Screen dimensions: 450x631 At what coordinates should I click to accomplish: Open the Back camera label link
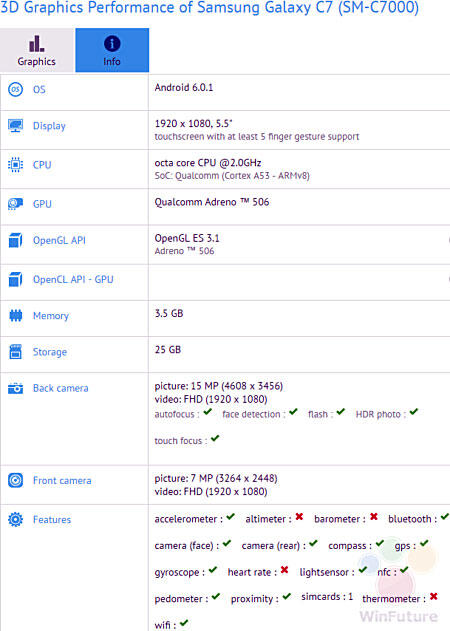[x=60, y=388]
